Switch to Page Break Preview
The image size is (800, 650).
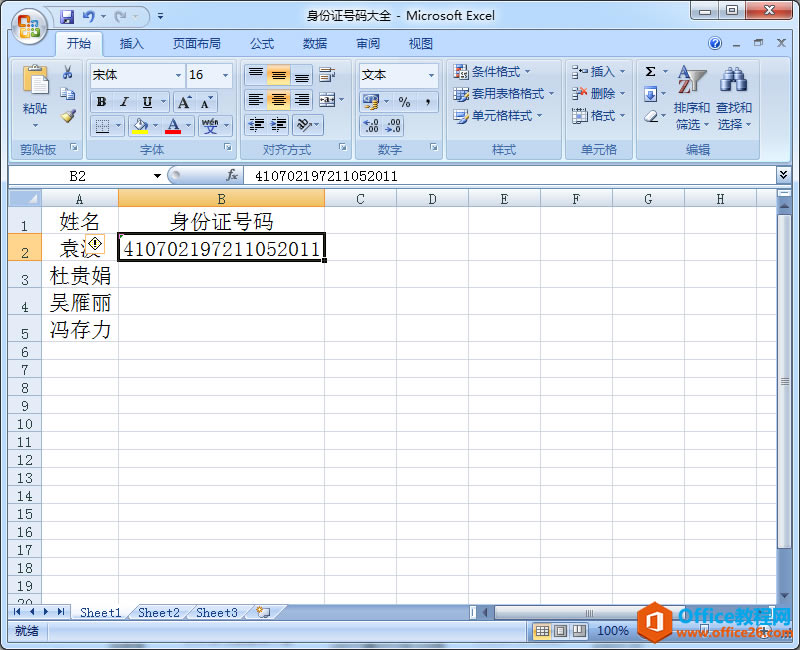579,631
